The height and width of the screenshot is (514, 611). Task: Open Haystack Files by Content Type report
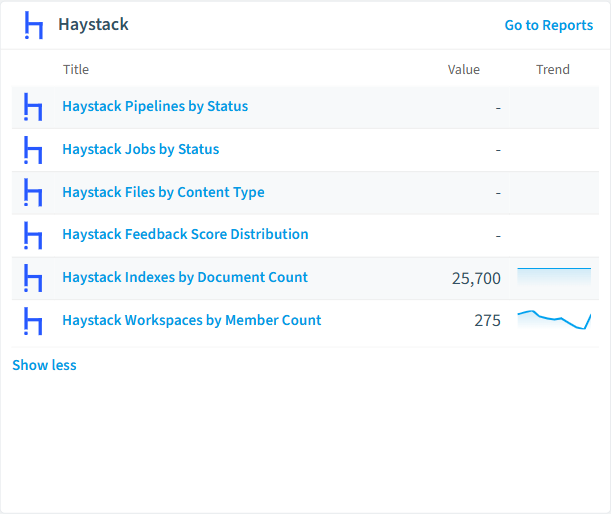pos(163,192)
